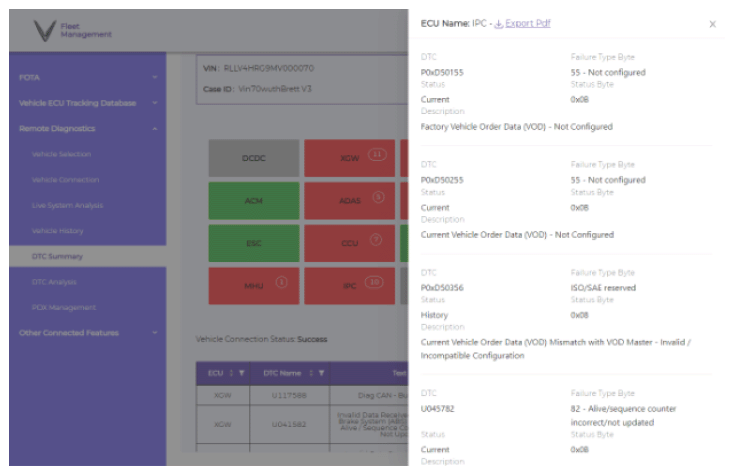
Task: Click the Fleet Management logo
Action: (x=70, y=33)
